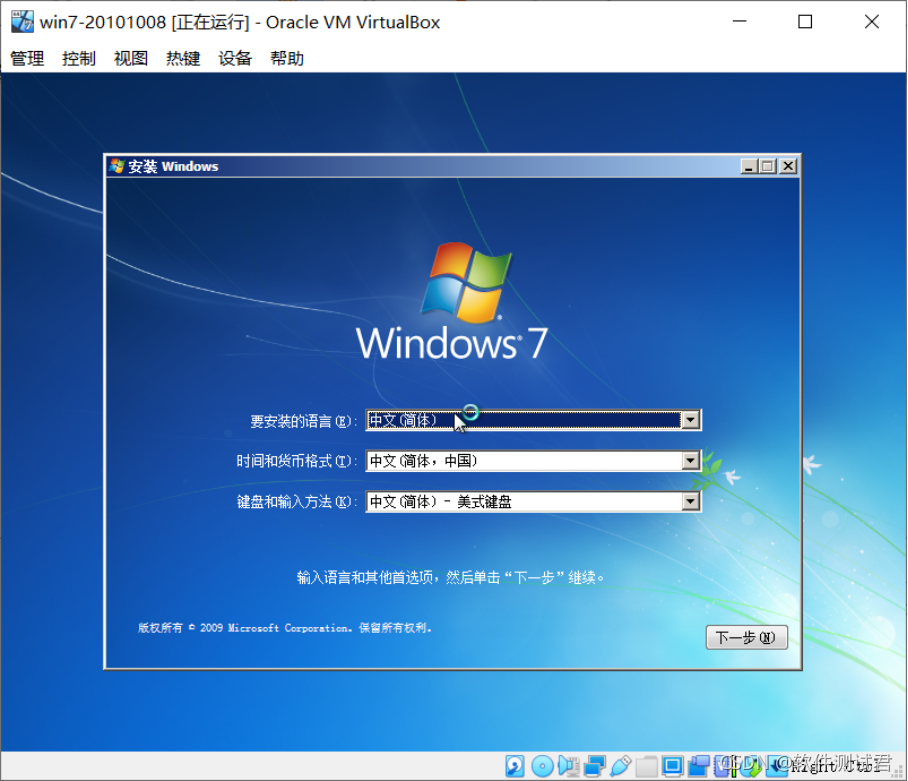Click the display settings status icon
Screen dimensions: 908x781
672,766
